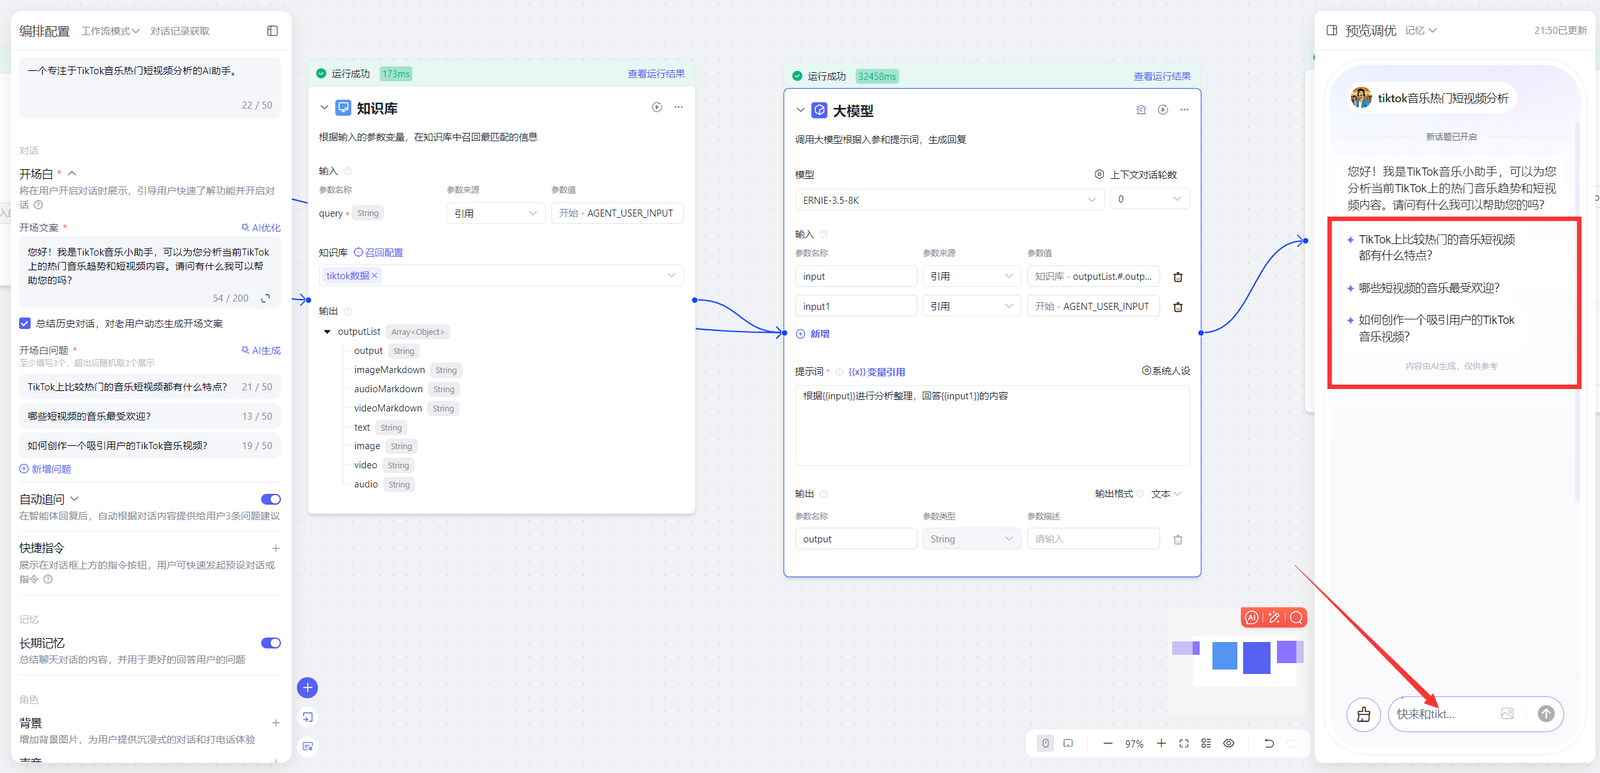Viewport: 1600px width, 773px height.
Task: Collapse the 知识库 node chevron
Action: (324, 108)
